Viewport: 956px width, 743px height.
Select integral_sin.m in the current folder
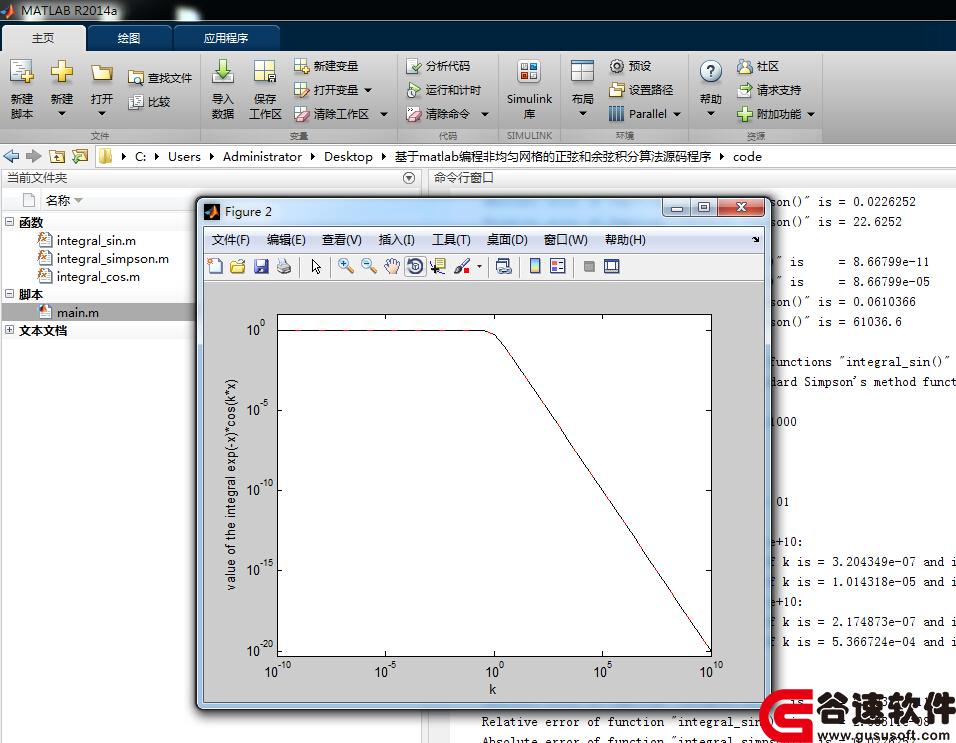click(96, 241)
